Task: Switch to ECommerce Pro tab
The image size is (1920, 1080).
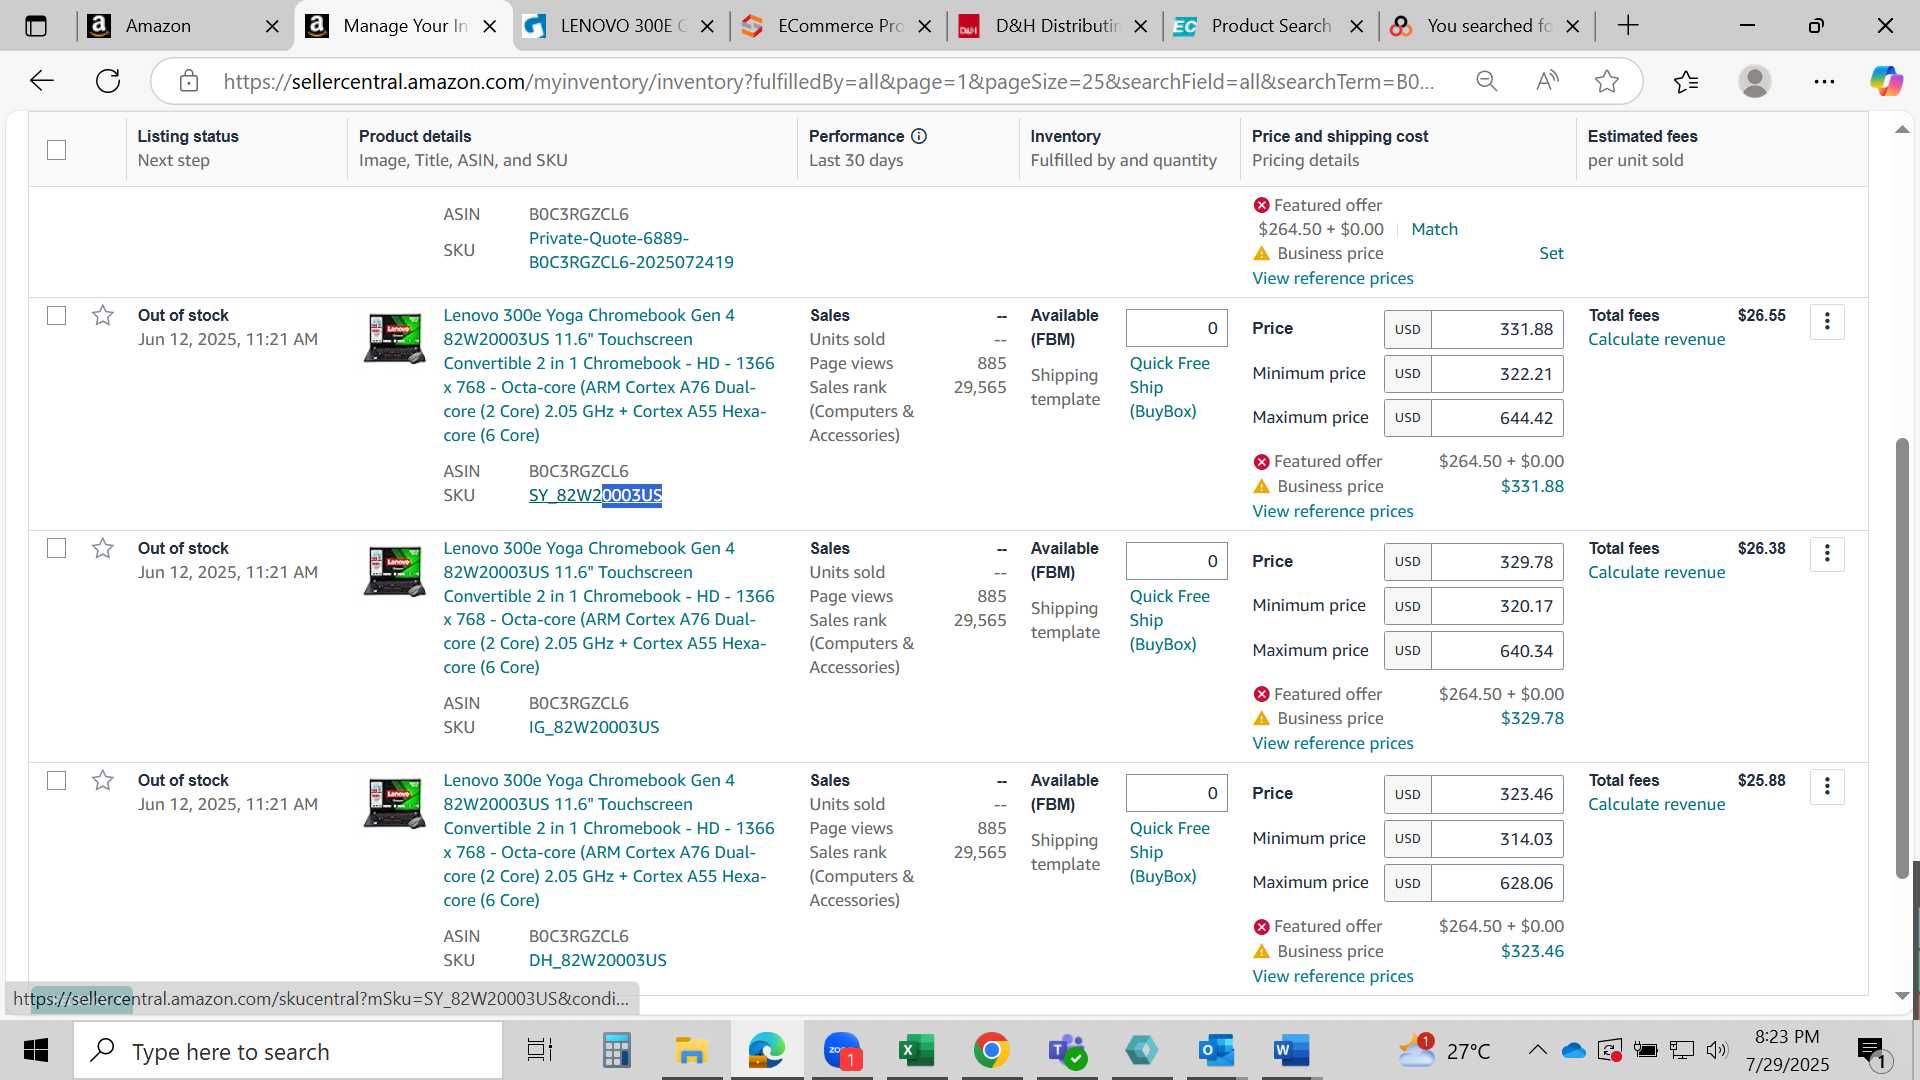Action: click(x=840, y=26)
